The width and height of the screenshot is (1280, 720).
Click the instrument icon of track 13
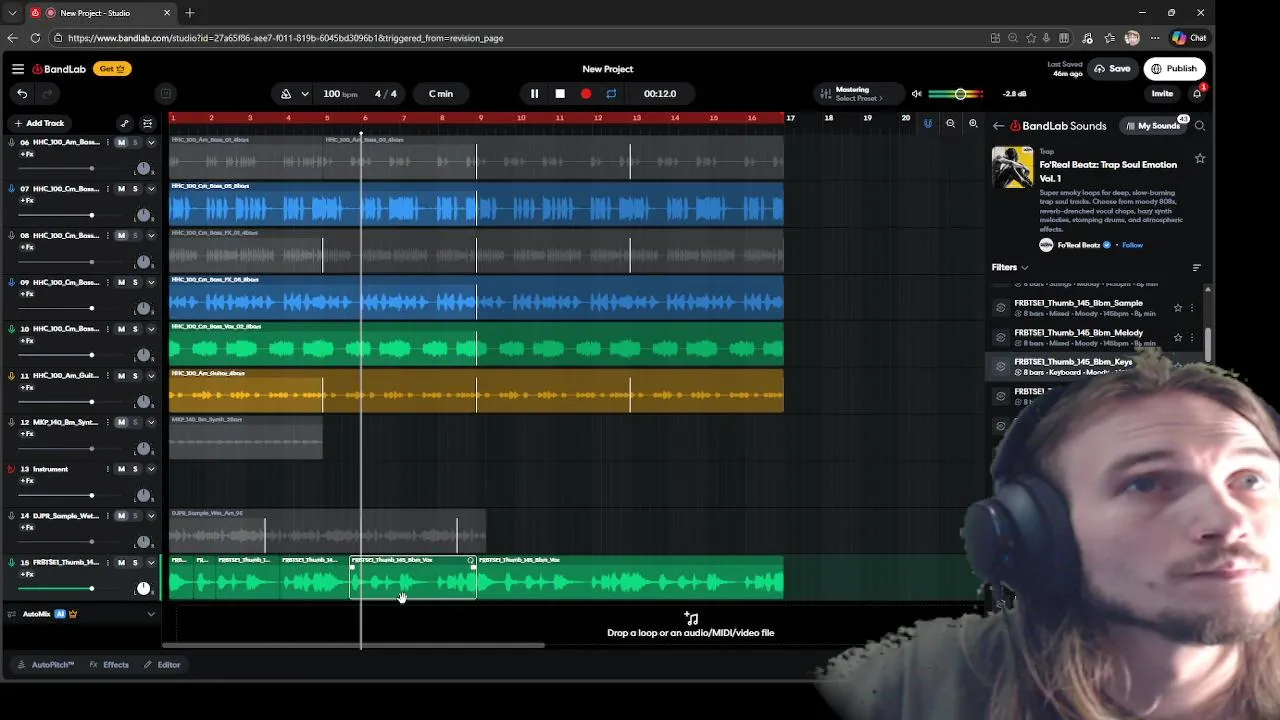pos(11,469)
